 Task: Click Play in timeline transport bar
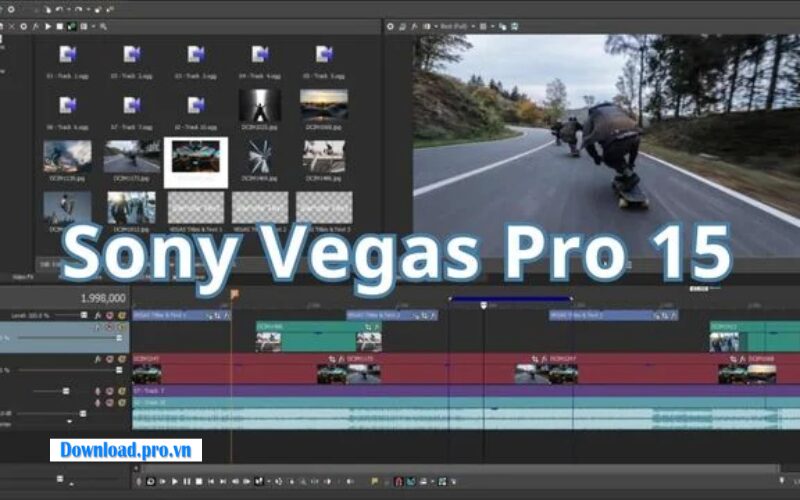tap(175, 481)
